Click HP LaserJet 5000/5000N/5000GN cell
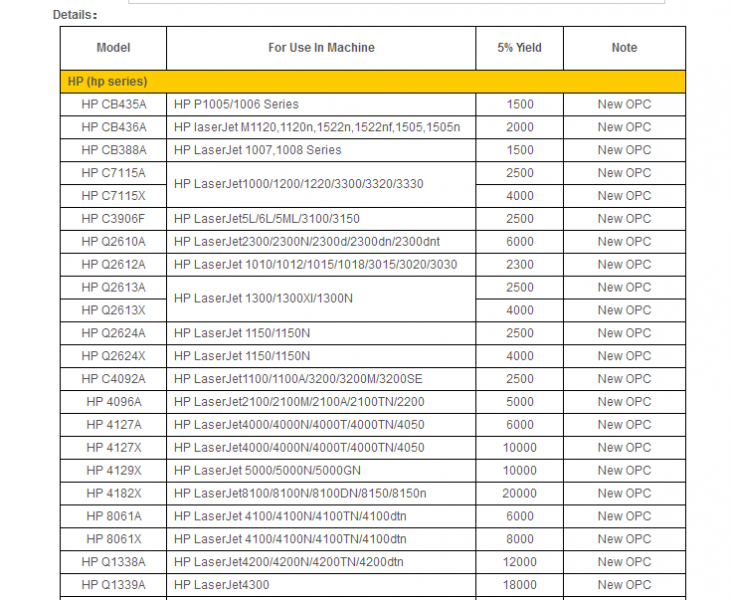The width and height of the screenshot is (731, 600). [x=321, y=470]
